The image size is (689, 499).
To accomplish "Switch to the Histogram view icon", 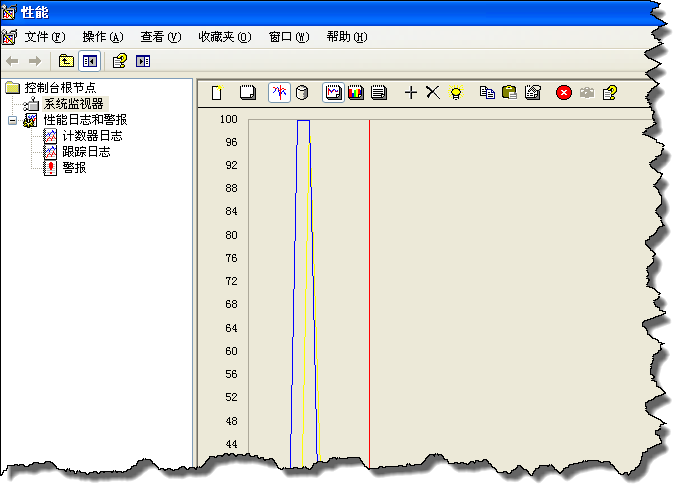I will coord(356,93).
